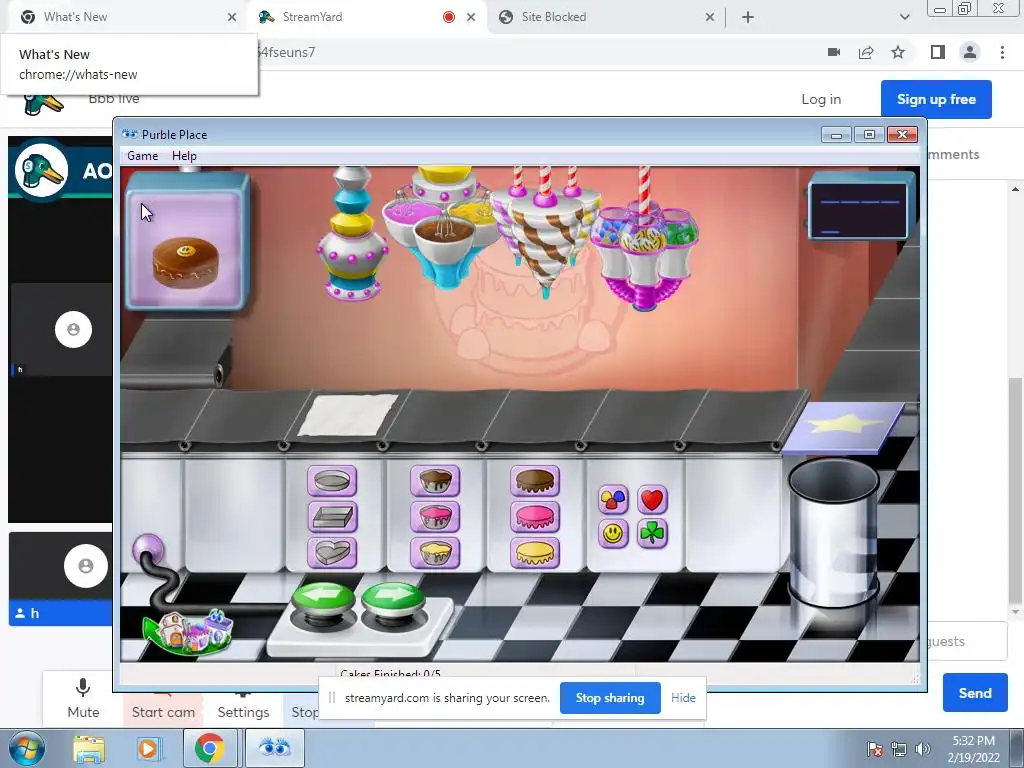Click the white paper on conveyor belt
This screenshot has width=1024, height=768.
[348, 415]
